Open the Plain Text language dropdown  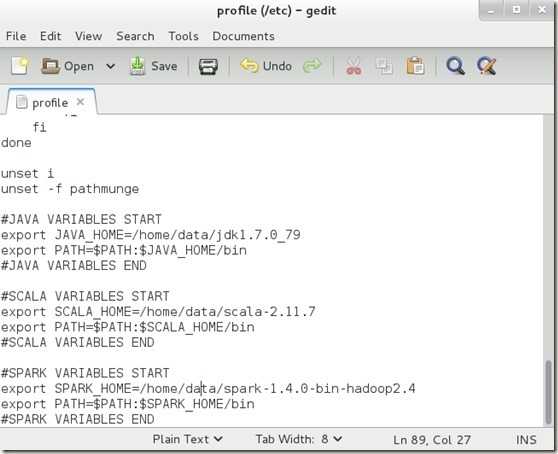coord(188,439)
